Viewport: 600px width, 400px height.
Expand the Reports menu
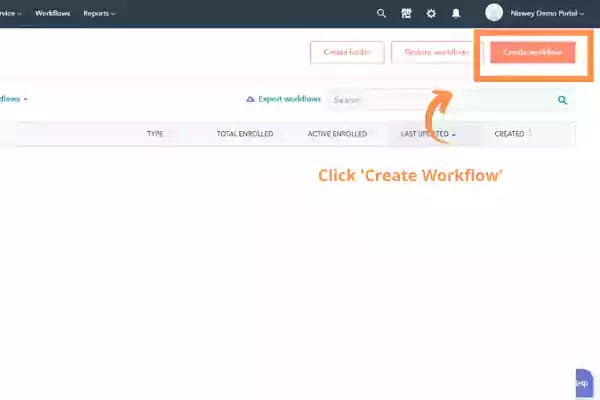click(x=99, y=13)
